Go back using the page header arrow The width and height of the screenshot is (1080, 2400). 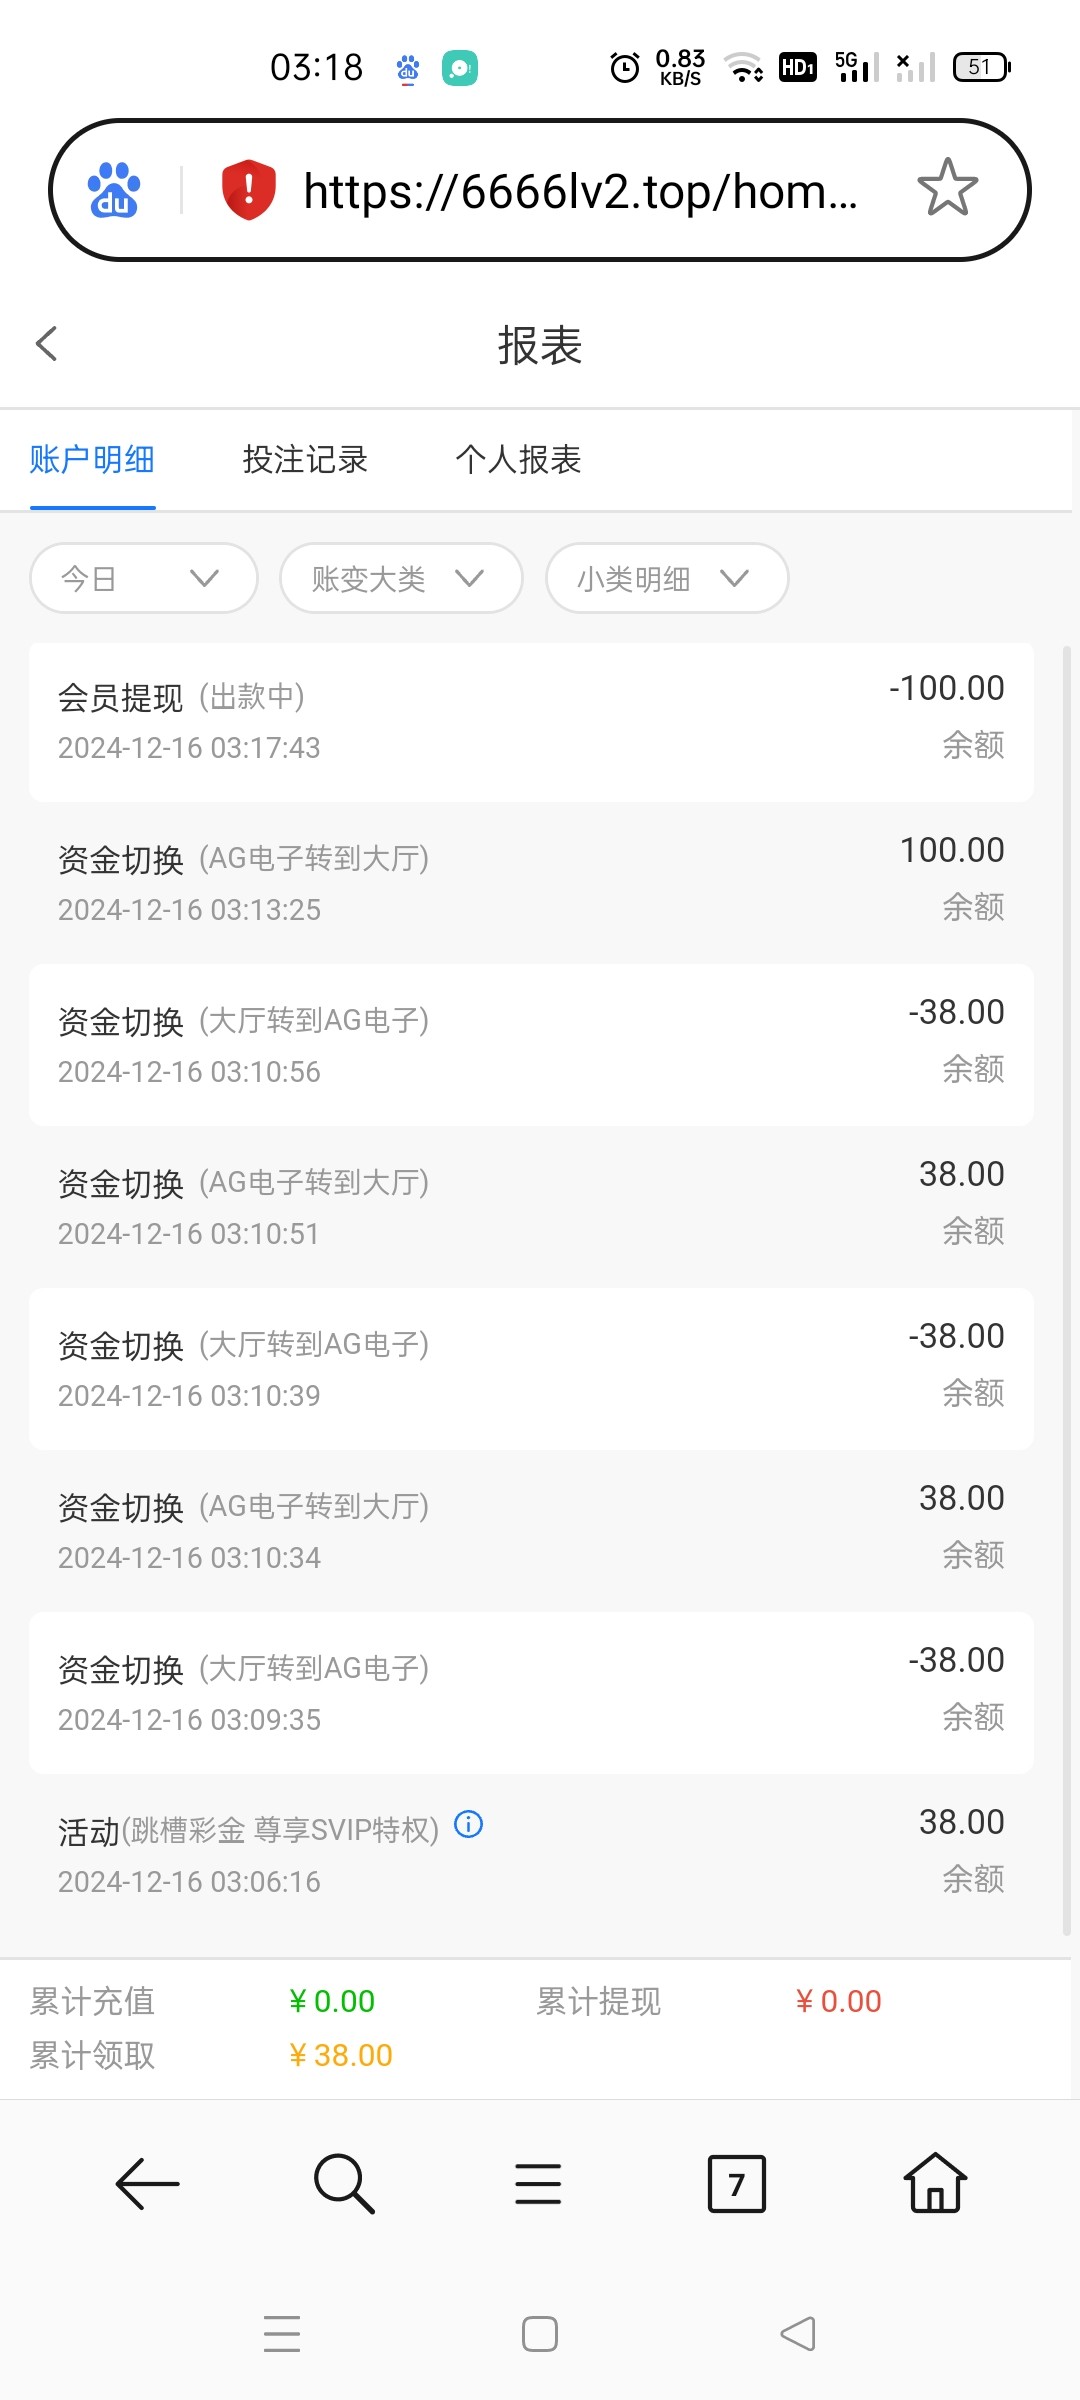(47, 344)
